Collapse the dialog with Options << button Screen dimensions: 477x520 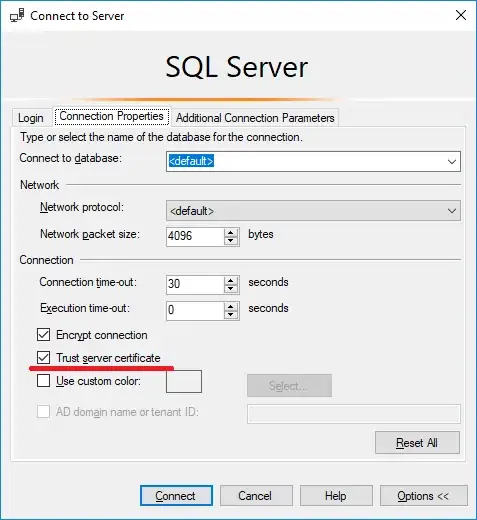pos(423,496)
